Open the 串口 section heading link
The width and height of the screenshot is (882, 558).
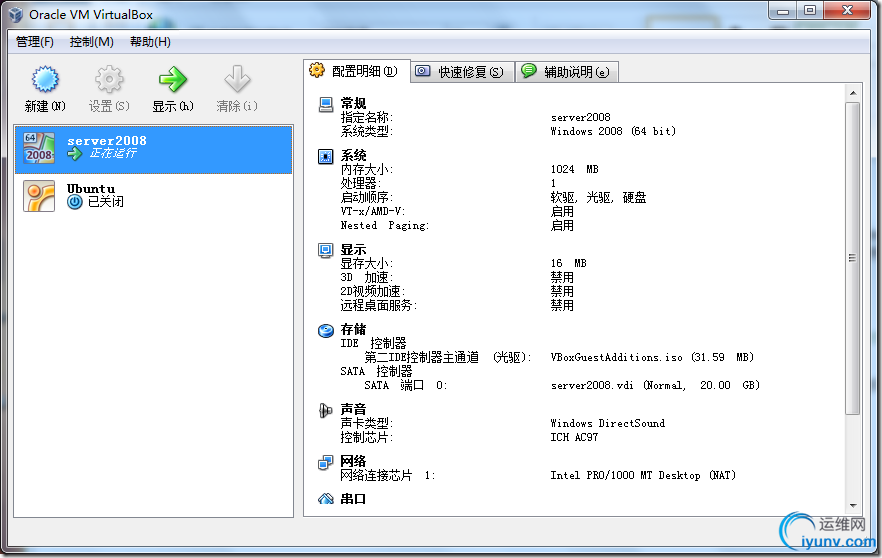point(353,499)
